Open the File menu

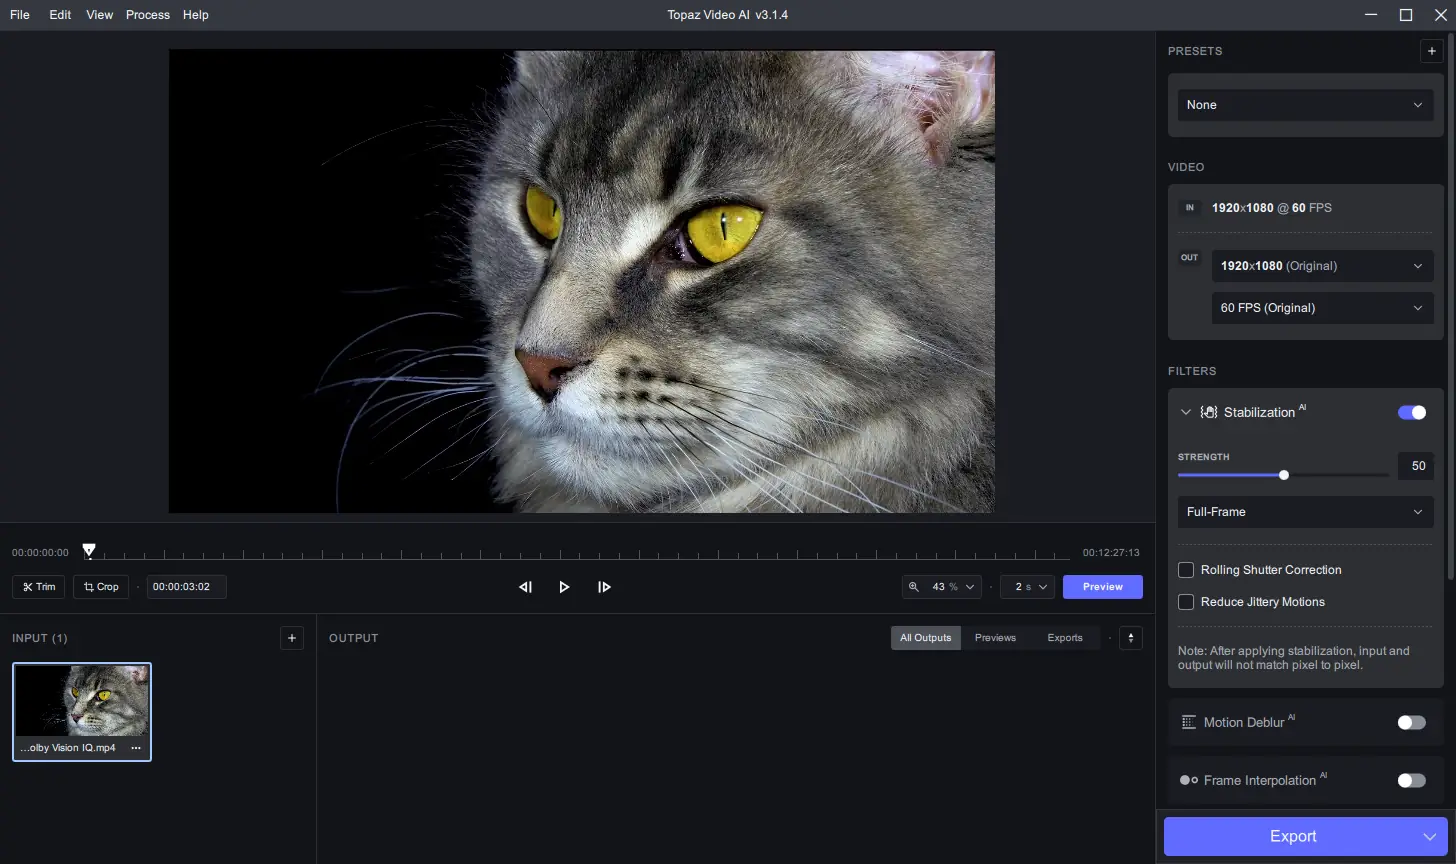pos(20,15)
